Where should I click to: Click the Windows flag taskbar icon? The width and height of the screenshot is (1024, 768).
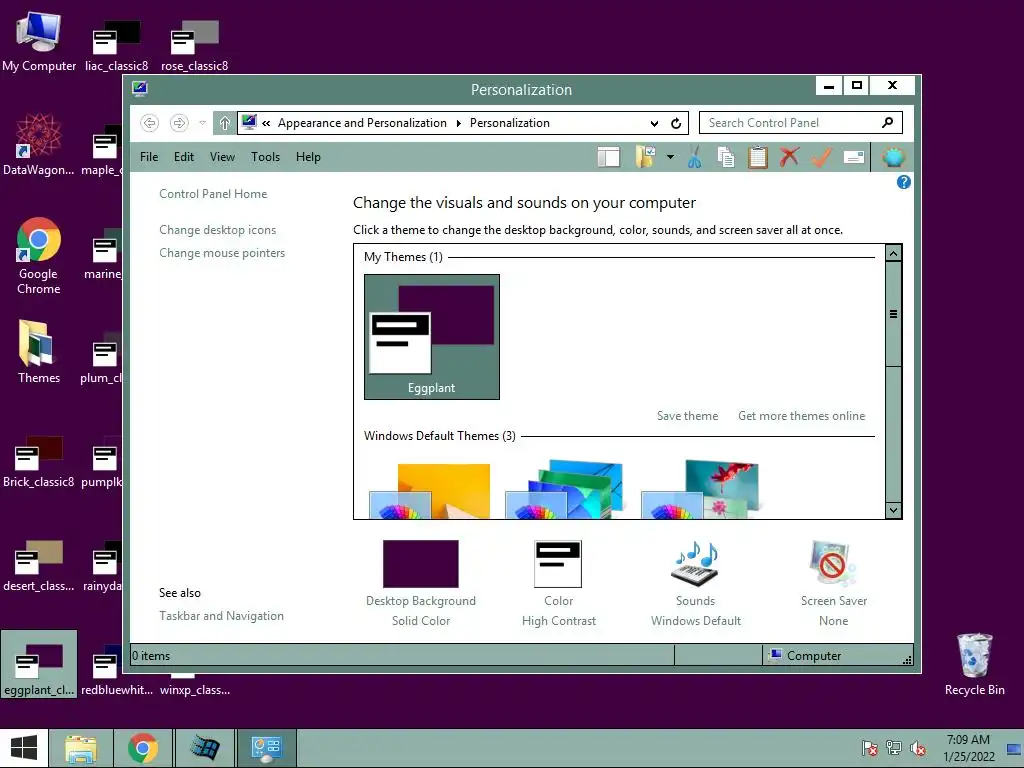click(x=204, y=748)
